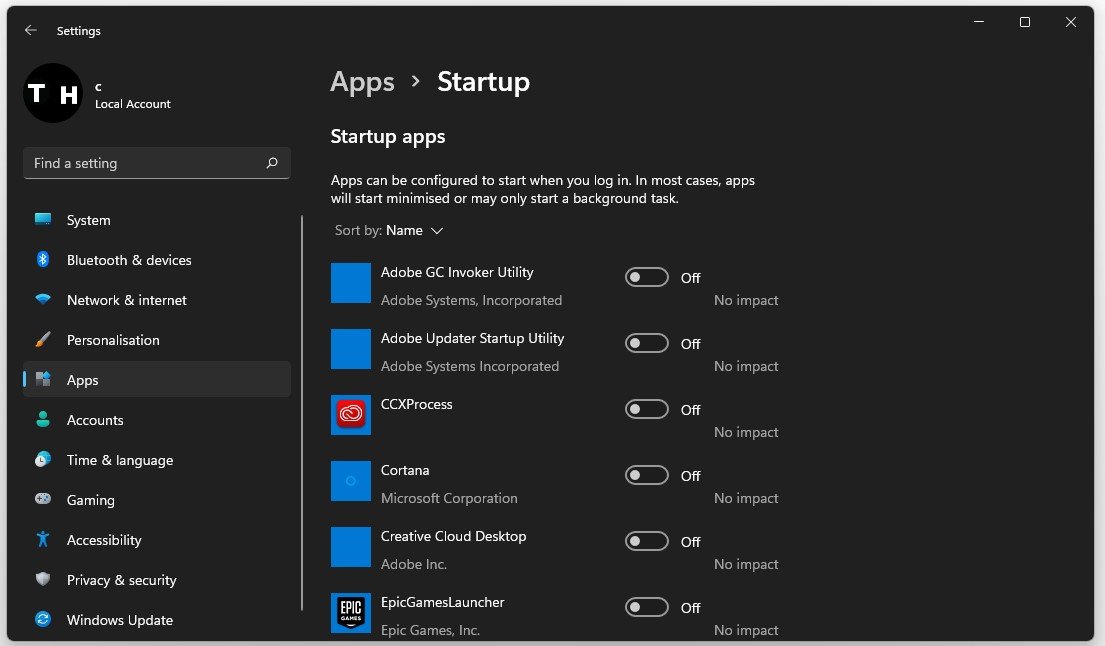Click the Gaming controller icon
This screenshot has height=646, width=1105.
click(43, 499)
